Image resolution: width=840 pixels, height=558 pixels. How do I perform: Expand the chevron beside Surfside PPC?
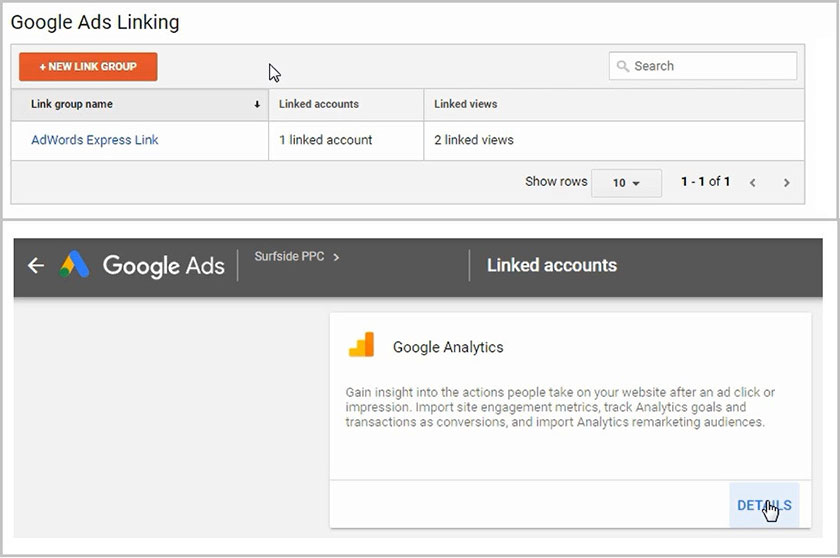pyautogui.click(x=337, y=257)
